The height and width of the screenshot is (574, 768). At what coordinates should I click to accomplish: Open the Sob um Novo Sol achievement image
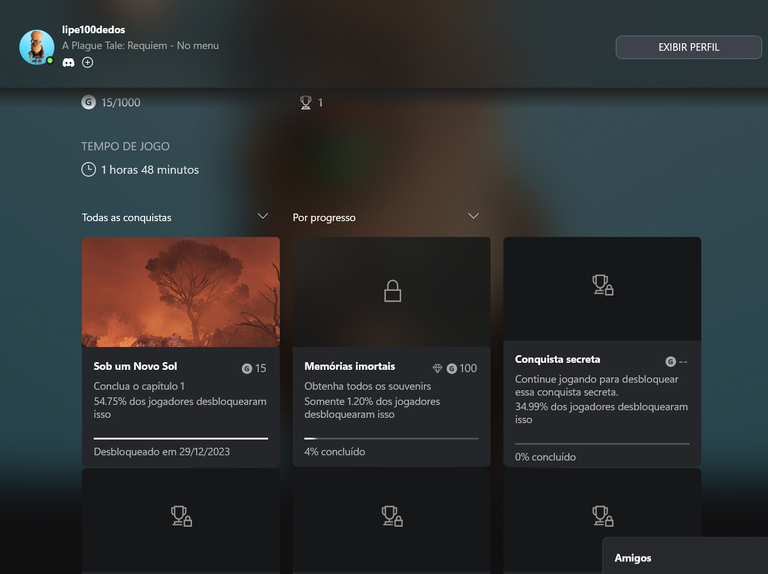[x=181, y=292]
